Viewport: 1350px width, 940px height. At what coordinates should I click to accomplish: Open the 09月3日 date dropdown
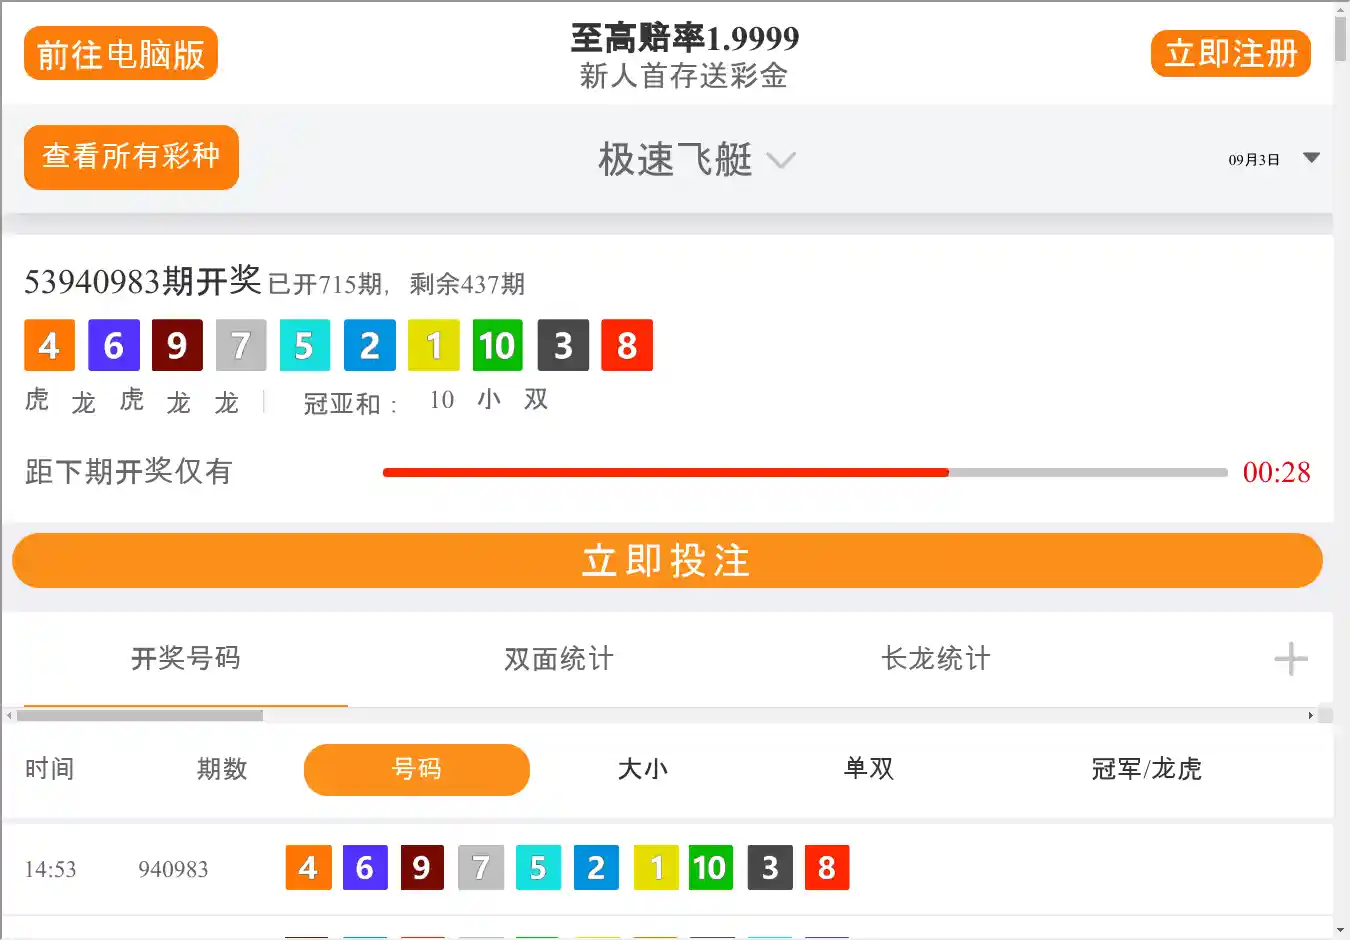tap(1254, 160)
